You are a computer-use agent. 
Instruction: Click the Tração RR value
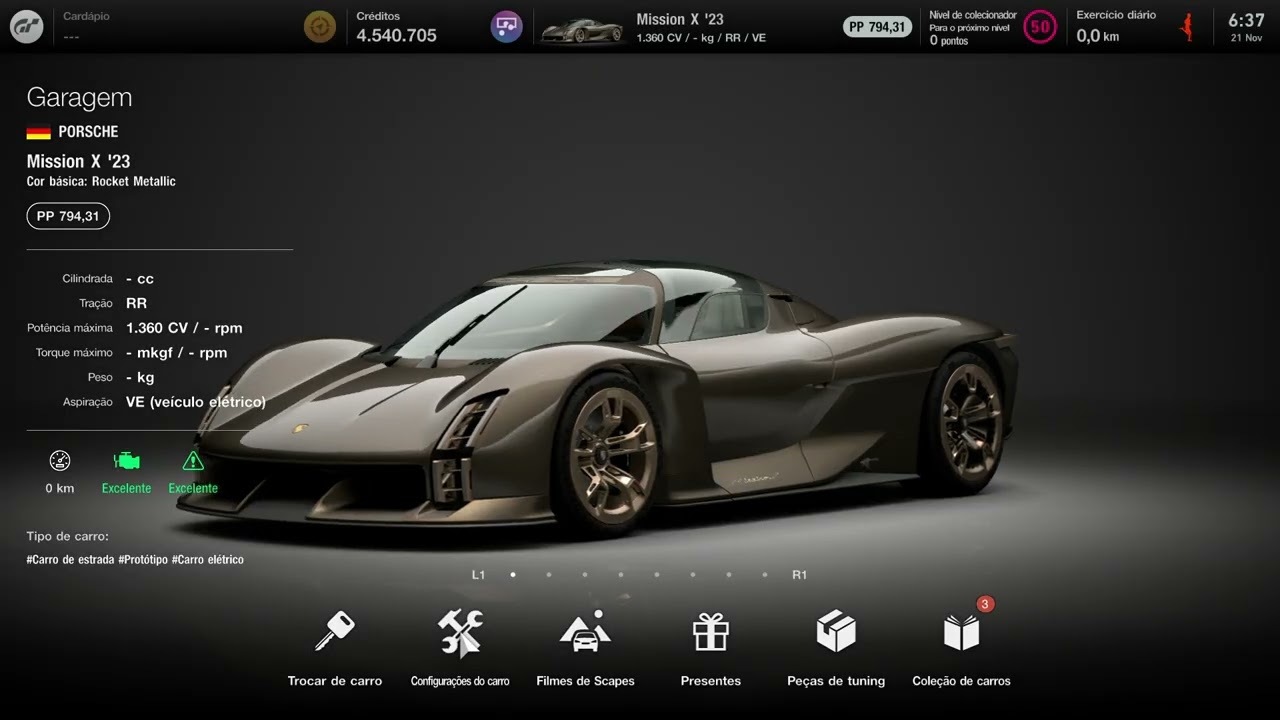[136, 303]
